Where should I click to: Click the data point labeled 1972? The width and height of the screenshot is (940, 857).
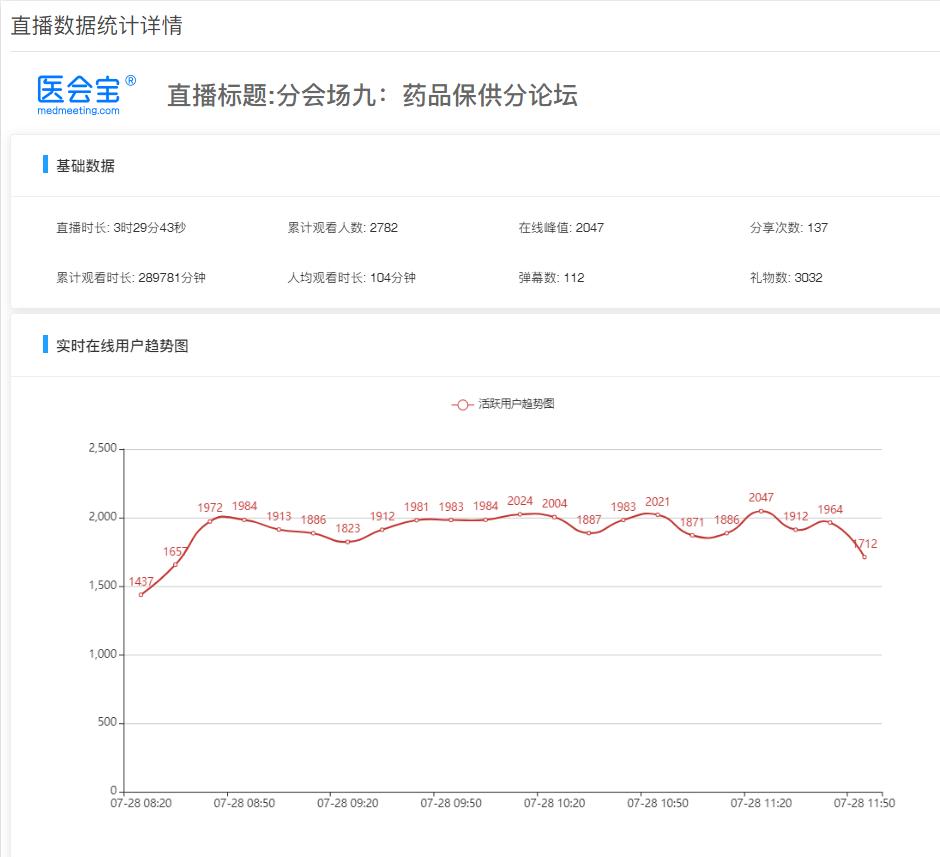210,521
